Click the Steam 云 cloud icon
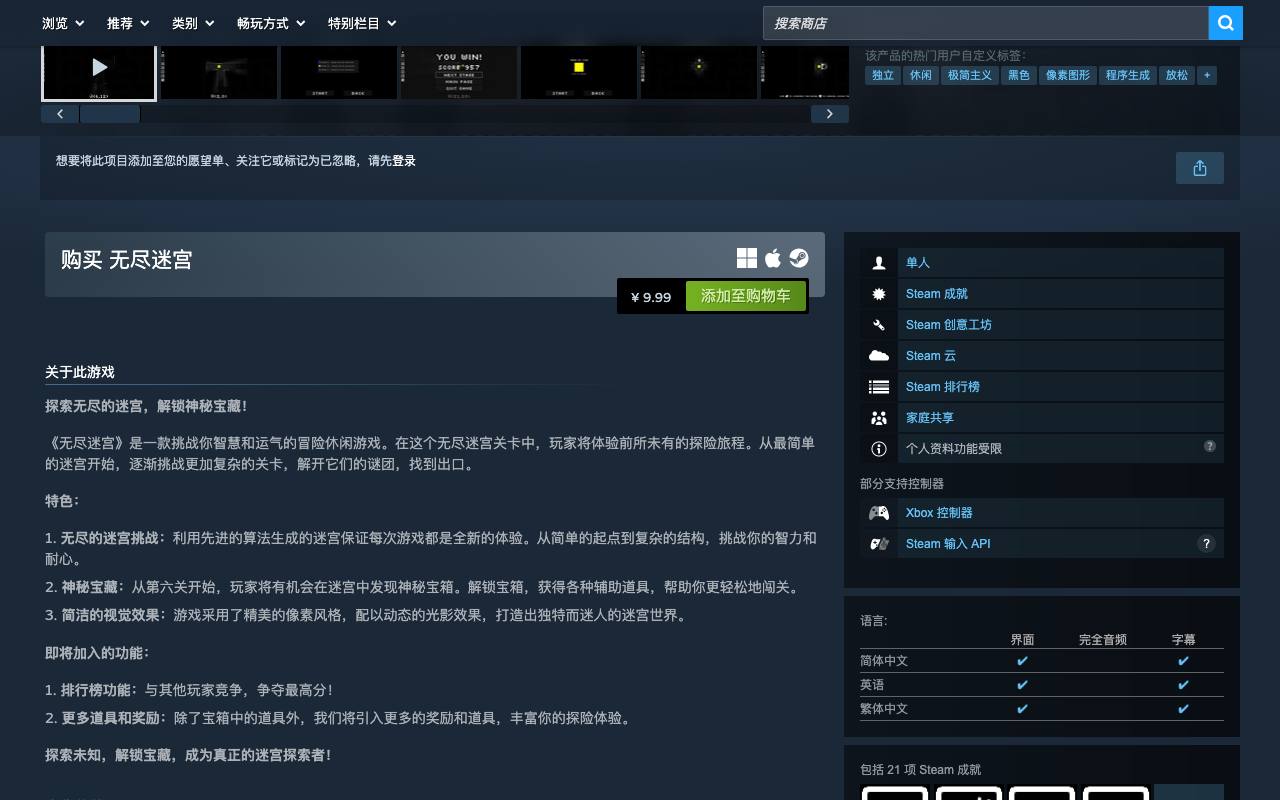 (879, 356)
